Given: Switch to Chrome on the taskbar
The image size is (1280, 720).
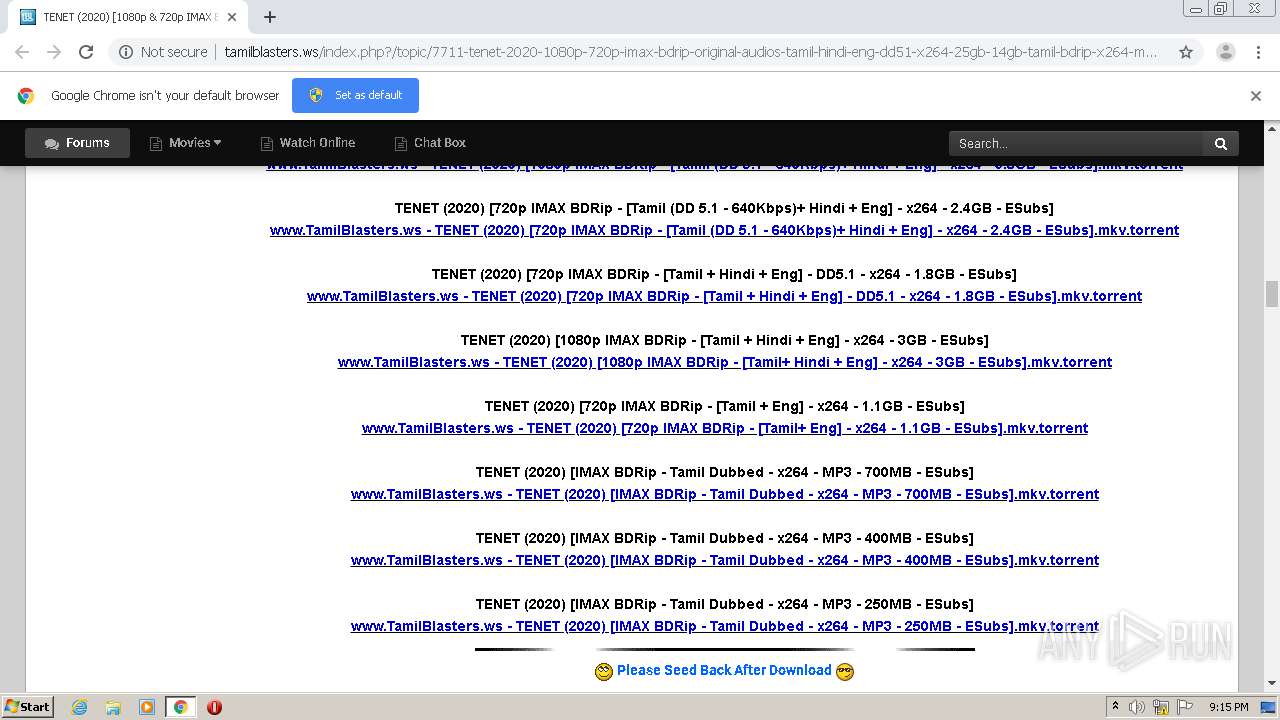Looking at the screenshot, I should 180,707.
